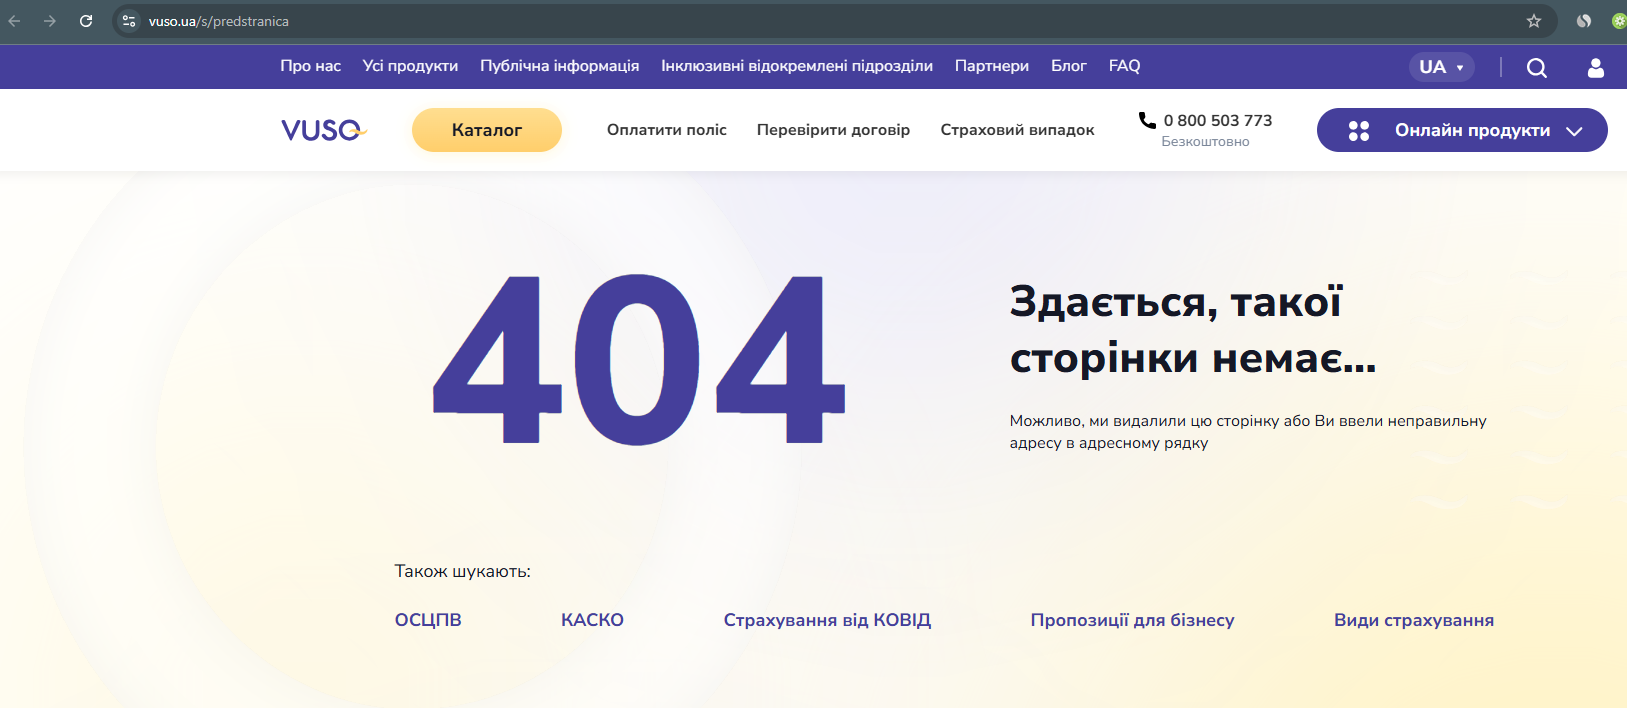Screen dimensions: 1627x708
Task: Click the phone handset icon
Action: 1147,120
